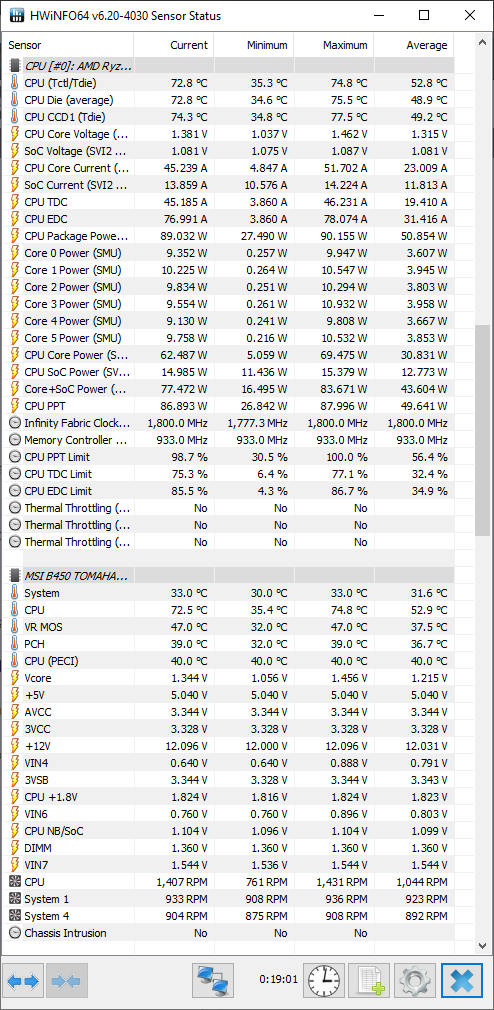
Task: Click the Maximum column header
Action: (334, 45)
